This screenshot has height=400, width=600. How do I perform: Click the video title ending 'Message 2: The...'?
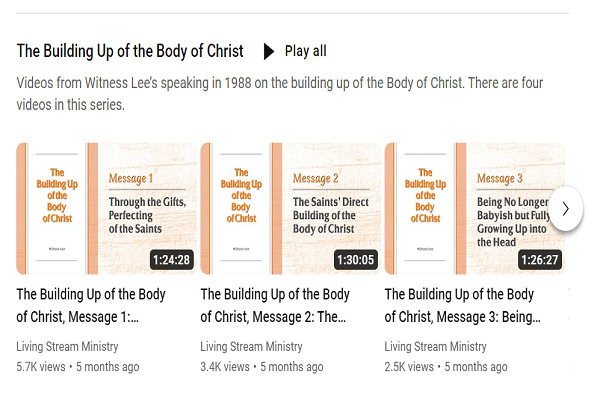[x=275, y=305]
